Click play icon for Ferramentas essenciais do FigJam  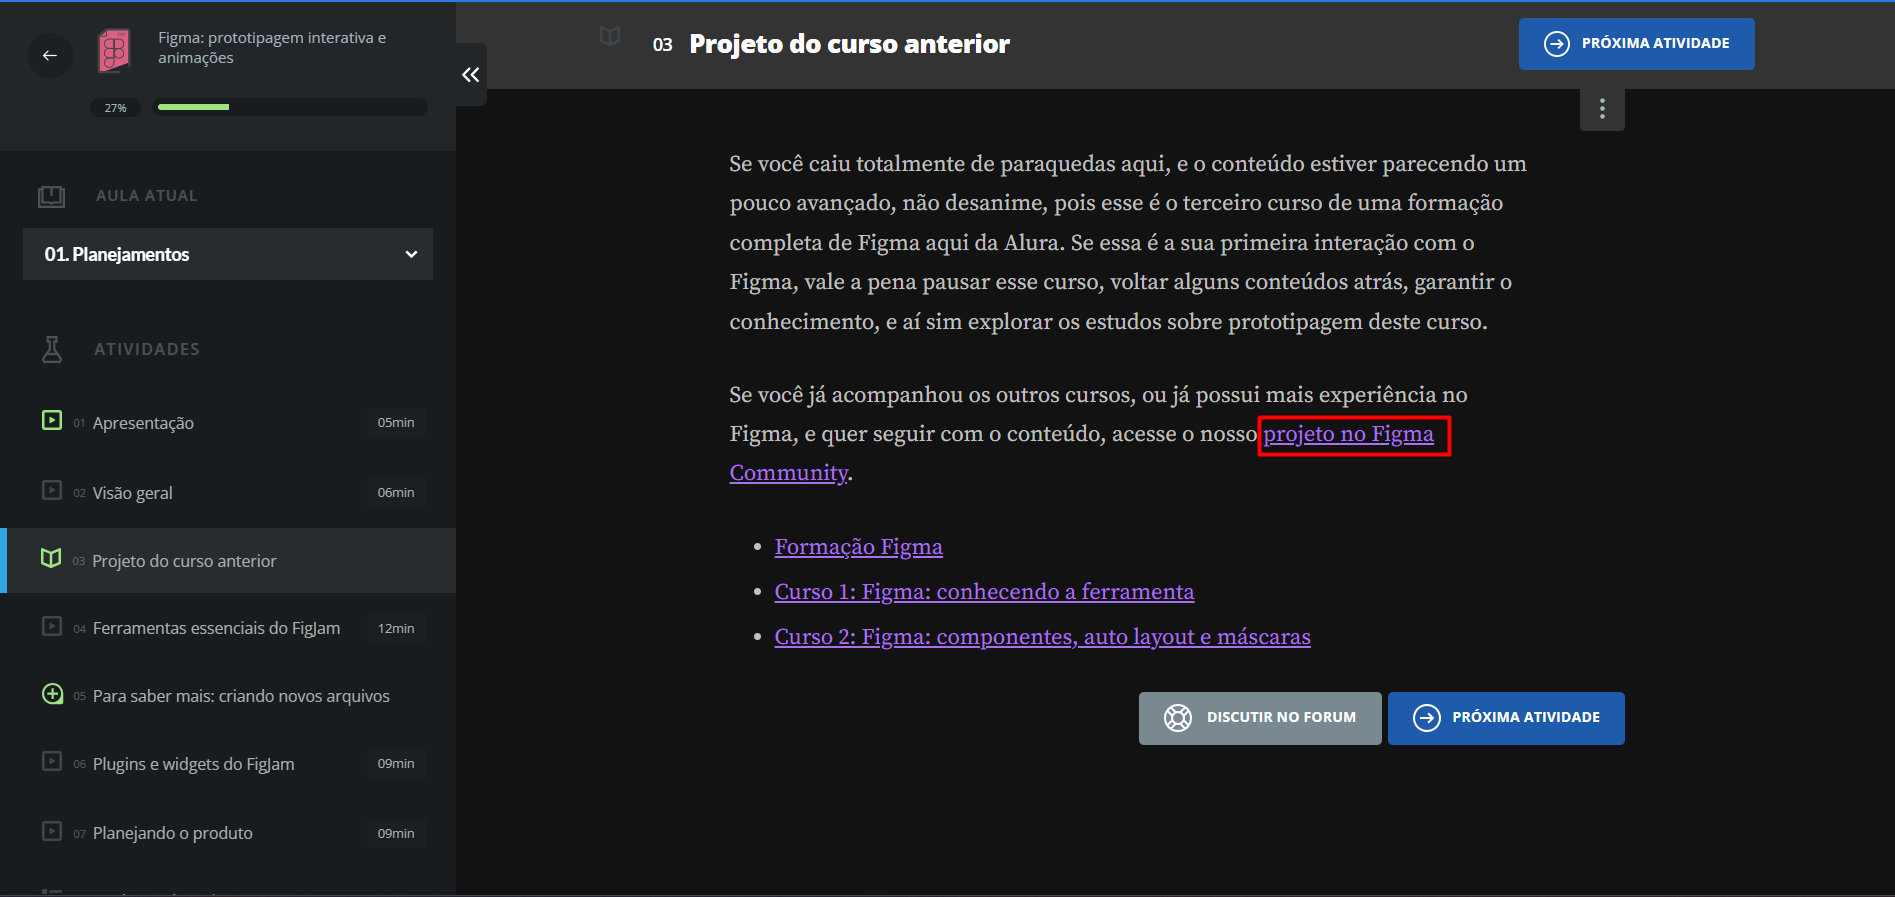(x=52, y=626)
